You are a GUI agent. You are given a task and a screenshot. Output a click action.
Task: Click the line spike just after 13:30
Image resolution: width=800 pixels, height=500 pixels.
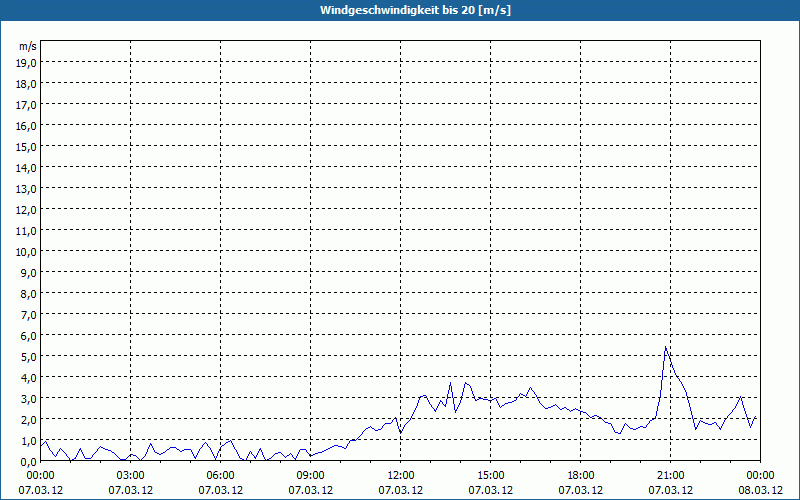(x=451, y=383)
